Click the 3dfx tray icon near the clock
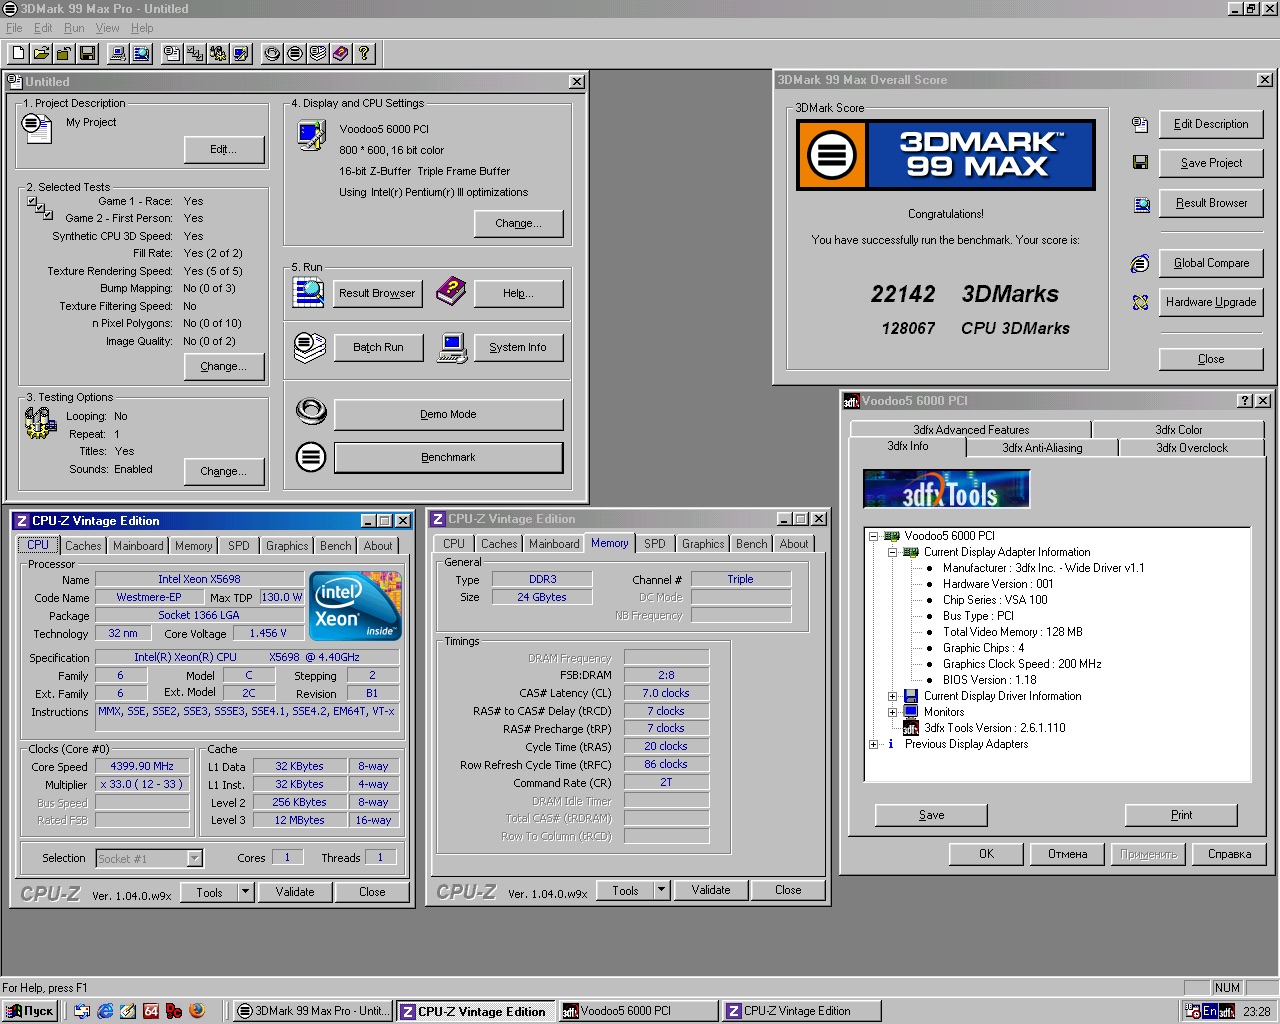Screen dimensions: 1280x1024 pyautogui.click(x=1226, y=1011)
